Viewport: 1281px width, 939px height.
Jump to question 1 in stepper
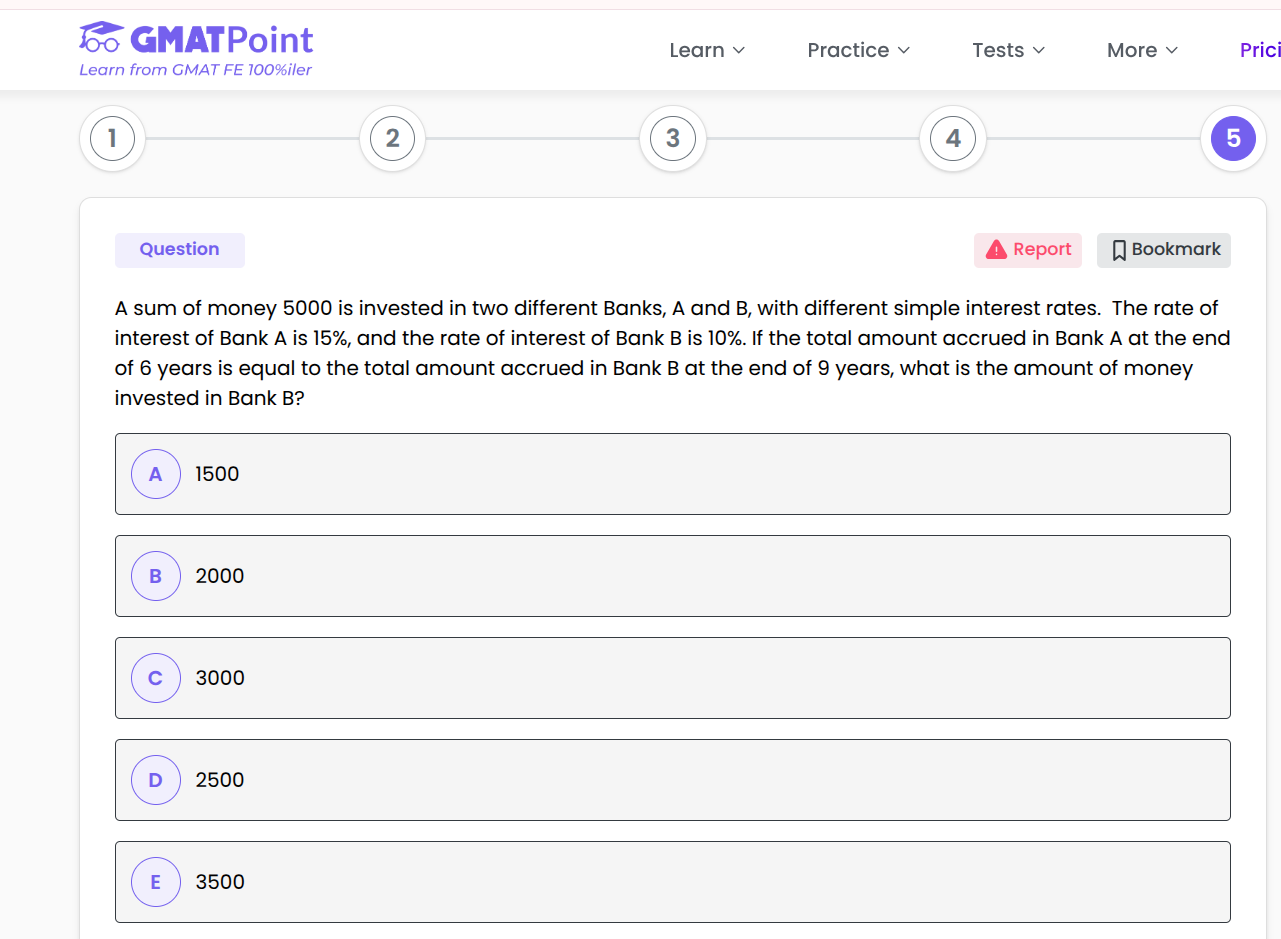click(x=113, y=138)
